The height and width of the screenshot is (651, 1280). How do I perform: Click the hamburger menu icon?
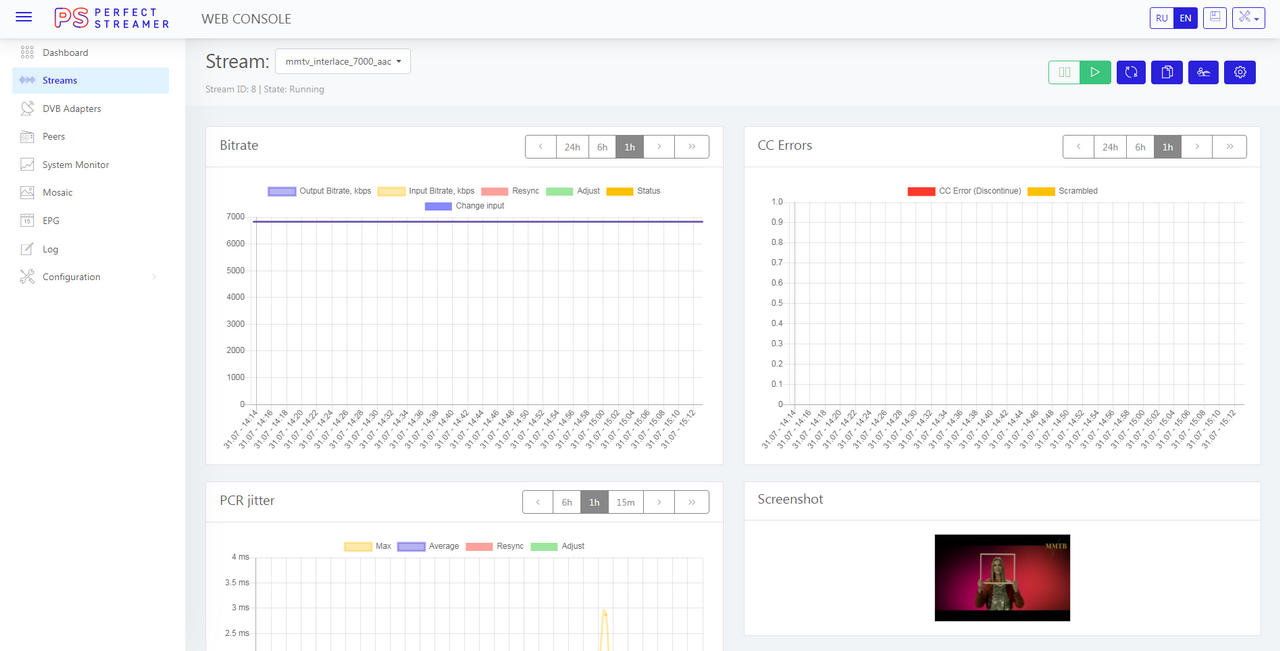tap(24, 18)
